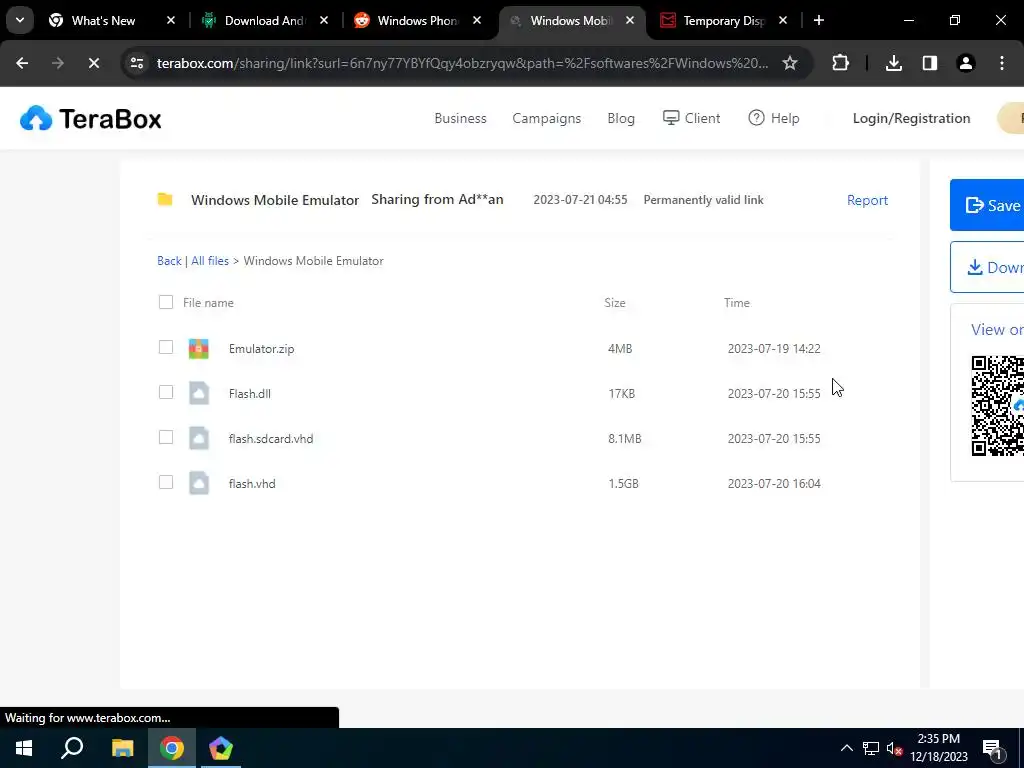This screenshot has height=768, width=1024.
Task: Check the Flash.dll checkbox
Action: [x=166, y=392]
